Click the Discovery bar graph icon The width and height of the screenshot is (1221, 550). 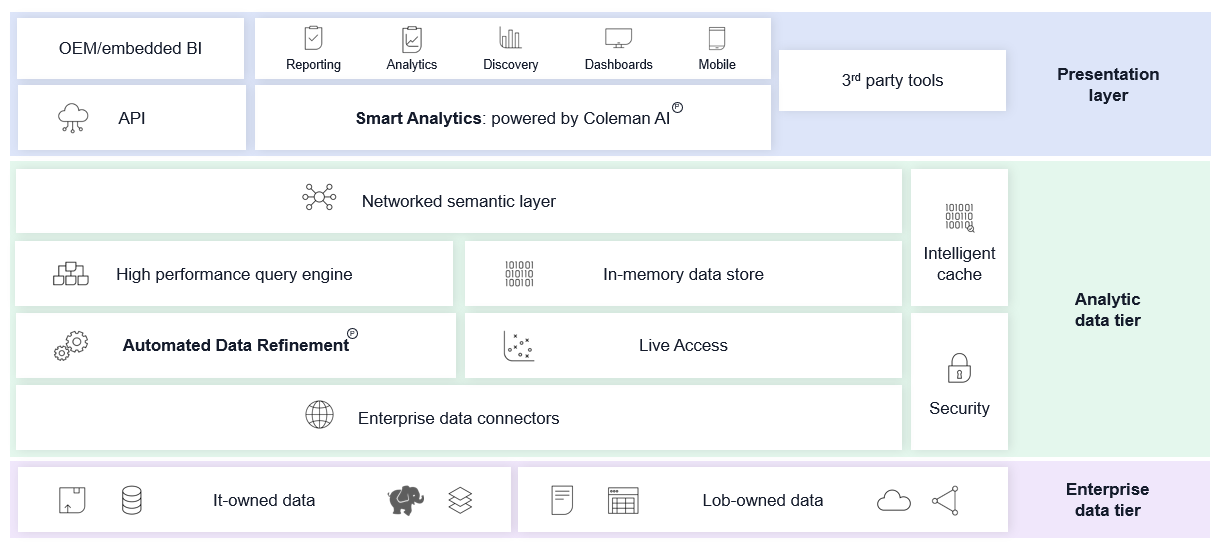coord(510,38)
